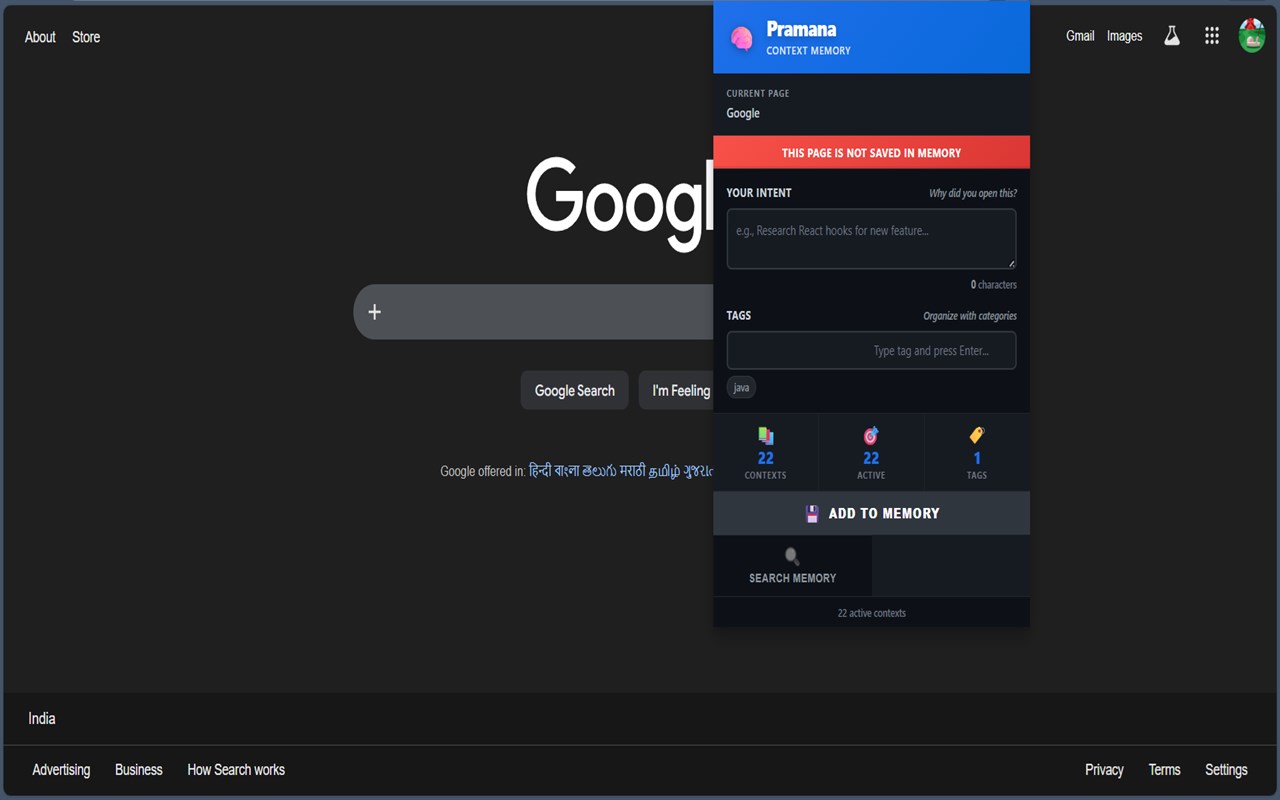Click the Search Memory magnifier icon

[792, 556]
